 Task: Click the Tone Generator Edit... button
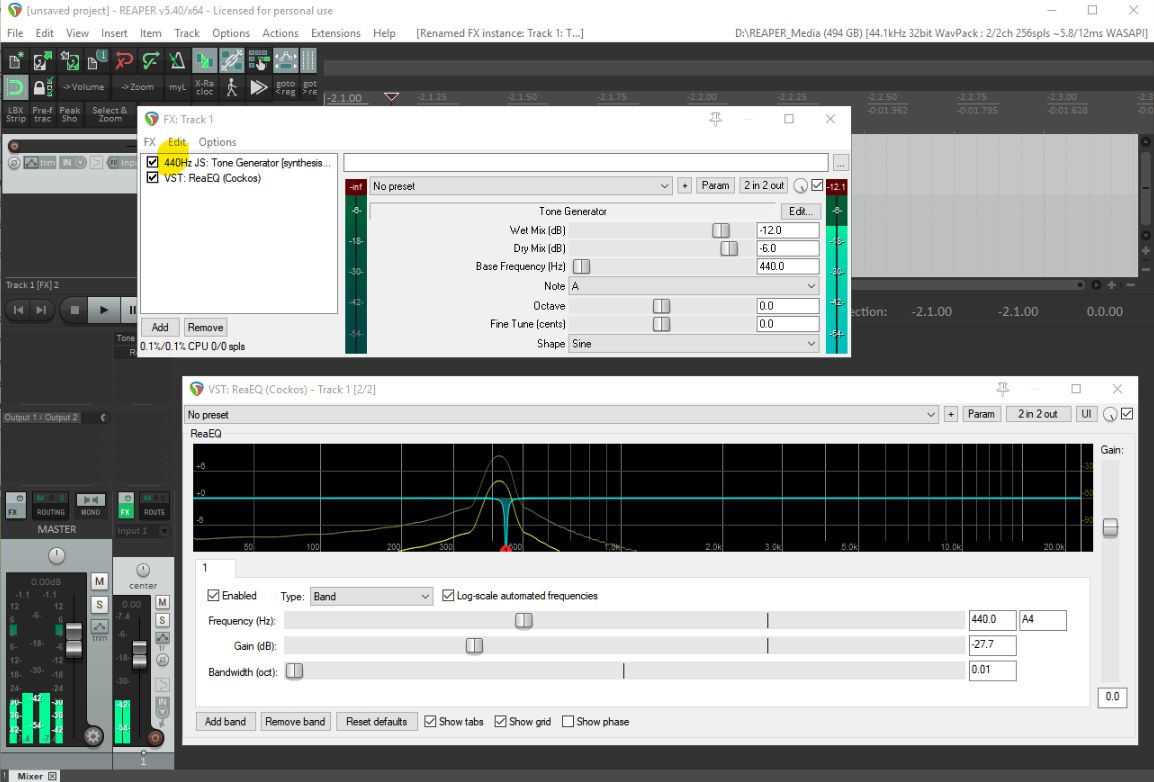[800, 211]
